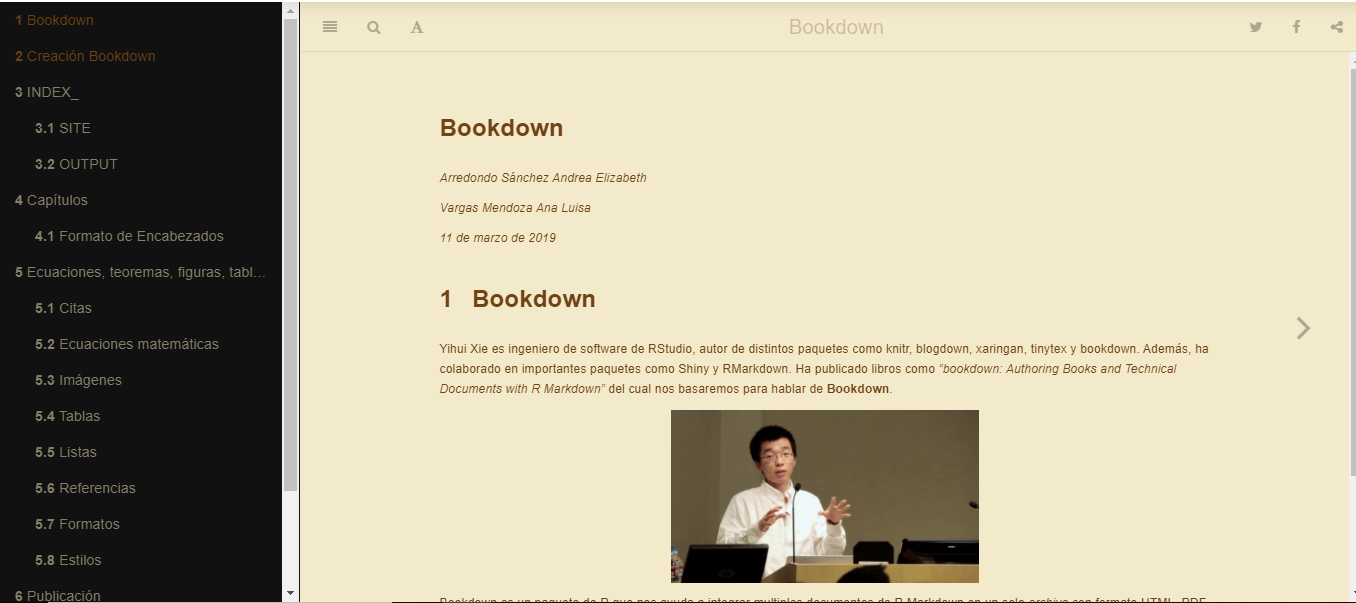Open chapter 2 Creación Bookdown
The width and height of the screenshot is (1356, 603).
pos(85,56)
